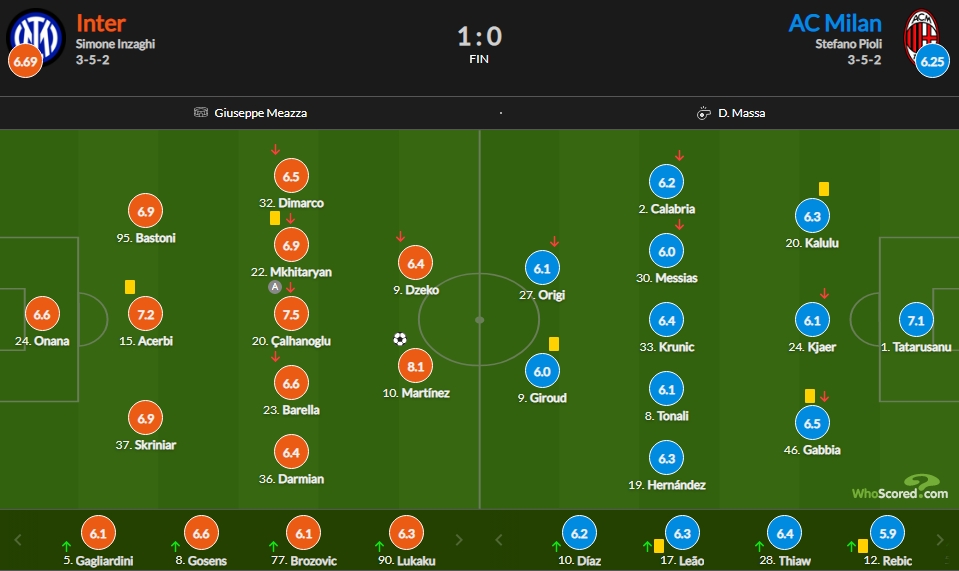Viewport: 959px width, 571px height.
Task: Click the stadium icon beside Giuseppe Meazza
Action: [201, 112]
